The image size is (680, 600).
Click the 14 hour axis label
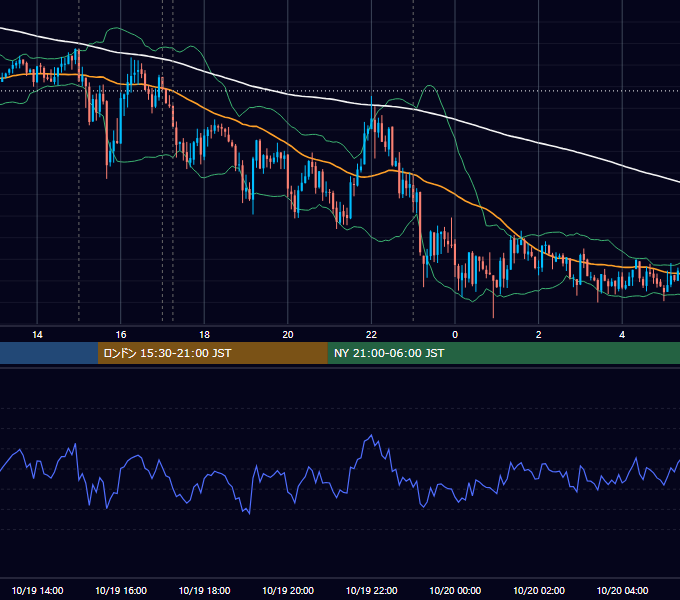point(37,335)
